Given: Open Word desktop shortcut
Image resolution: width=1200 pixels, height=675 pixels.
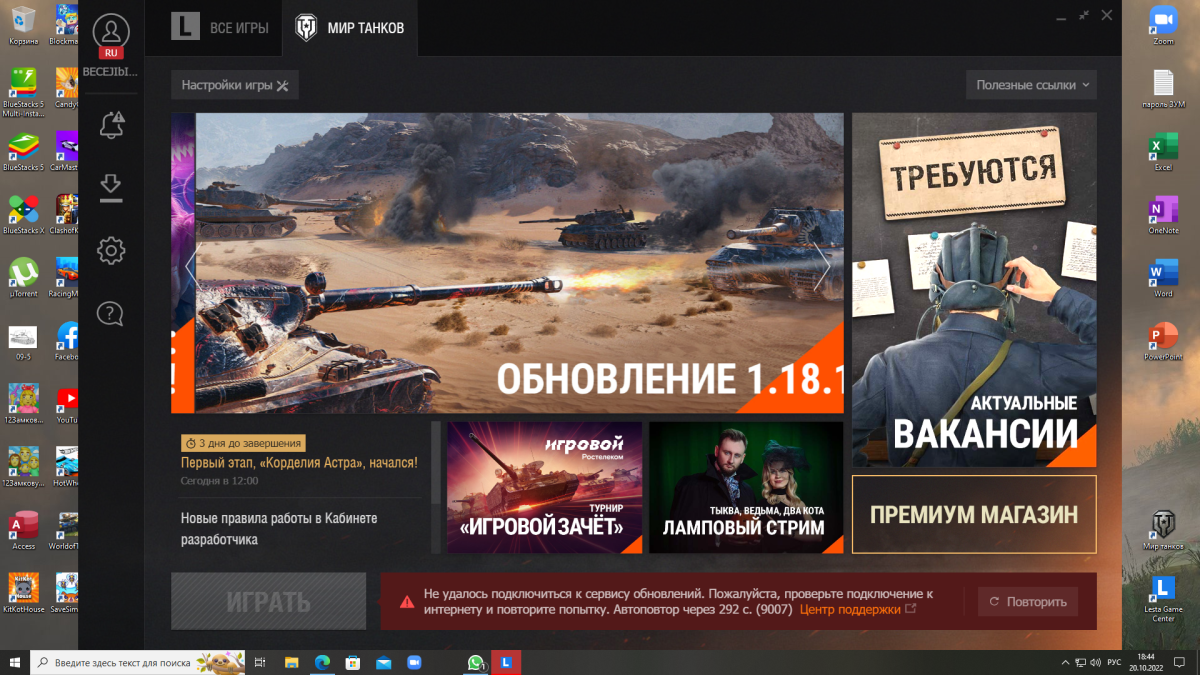Looking at the screenshot, I should tap(1163, 277).
